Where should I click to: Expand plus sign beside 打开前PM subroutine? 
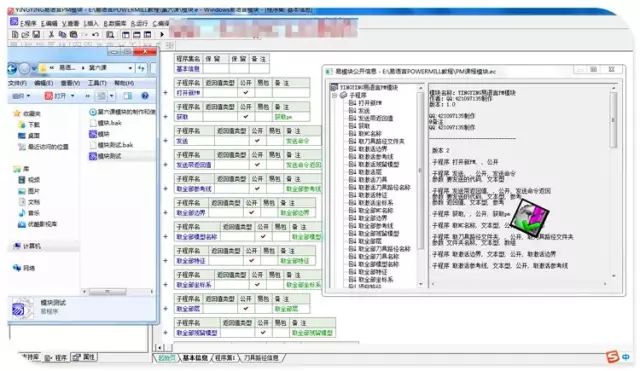click(166, 93)
